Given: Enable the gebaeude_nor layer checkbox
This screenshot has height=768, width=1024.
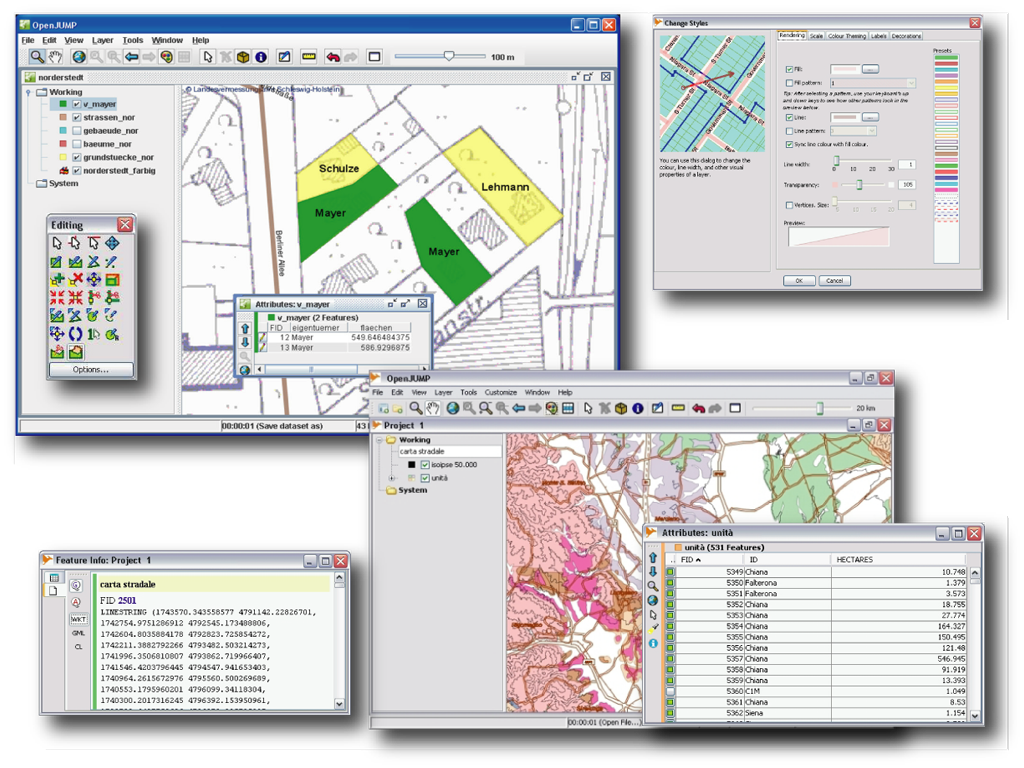Looking at the screenshot, I should pyautogui.click(x=76, y=131).
